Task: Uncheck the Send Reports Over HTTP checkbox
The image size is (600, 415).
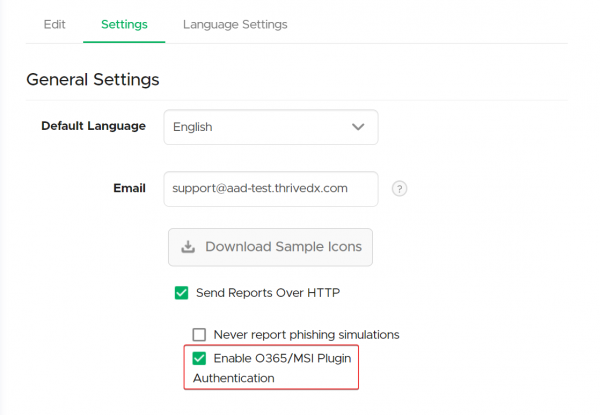Action: tap(181, 293)
